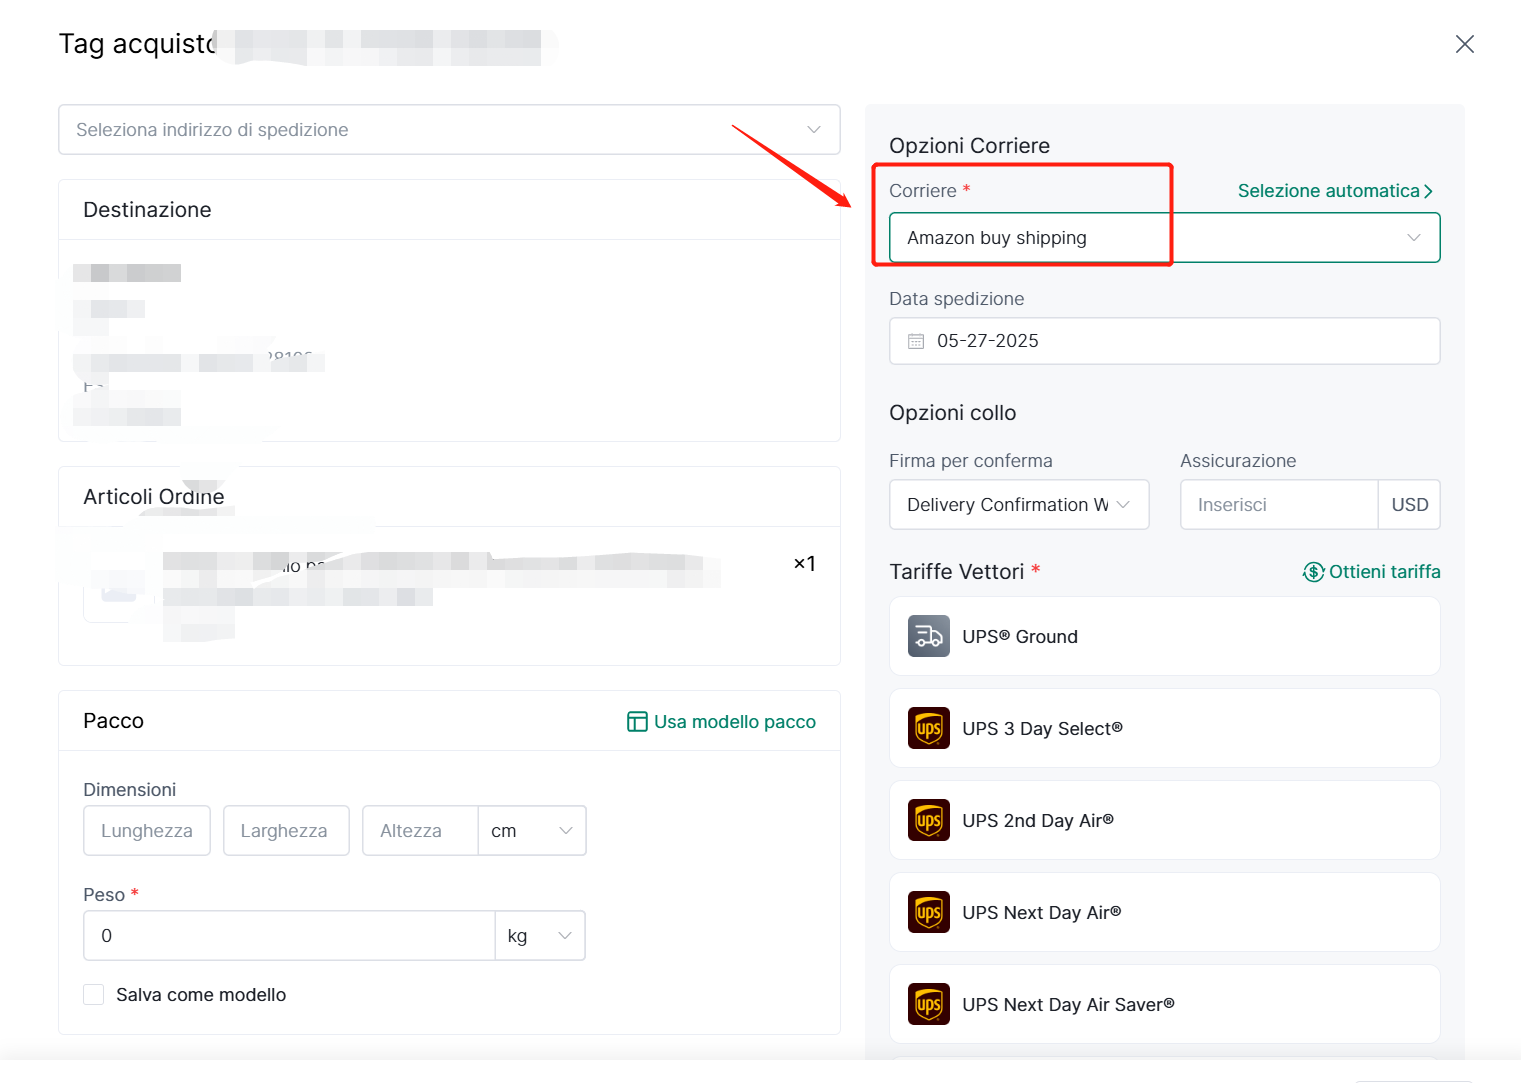The height and width of the screenshot is (1083, 1521).
Task: Click the template icon beside Usa modello pacco
Action: pyautogui.click(x=637, y=722)
